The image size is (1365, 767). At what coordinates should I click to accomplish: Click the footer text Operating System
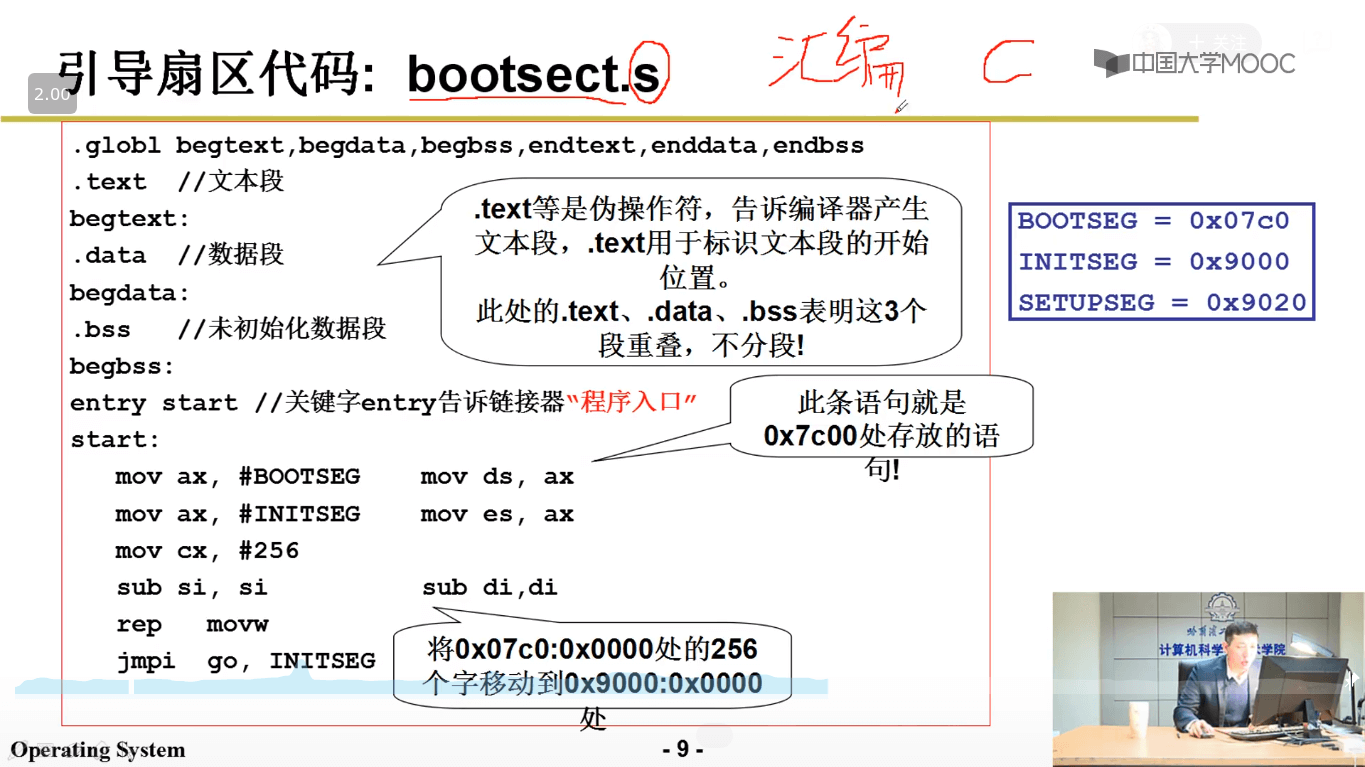point(98,750)
